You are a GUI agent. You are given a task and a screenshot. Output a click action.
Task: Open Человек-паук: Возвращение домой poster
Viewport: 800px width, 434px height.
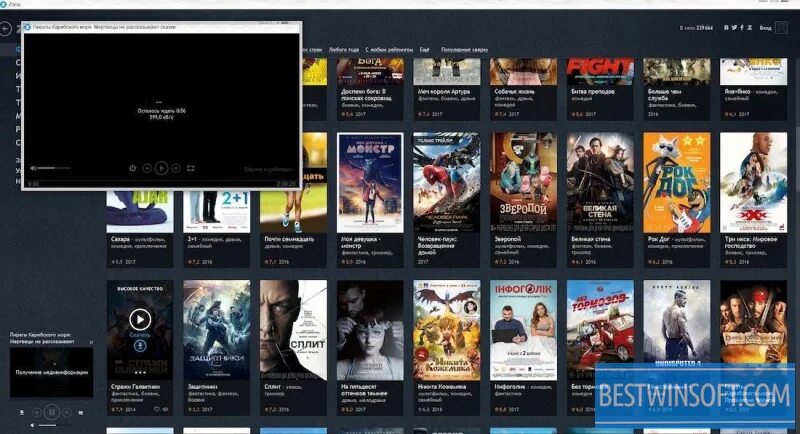point(446,183)
